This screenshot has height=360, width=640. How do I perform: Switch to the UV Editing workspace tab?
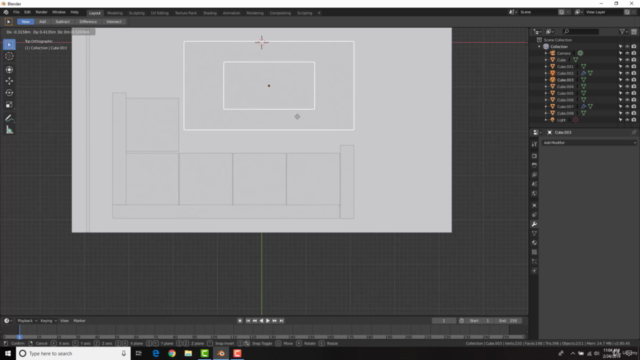coord(160,13)
